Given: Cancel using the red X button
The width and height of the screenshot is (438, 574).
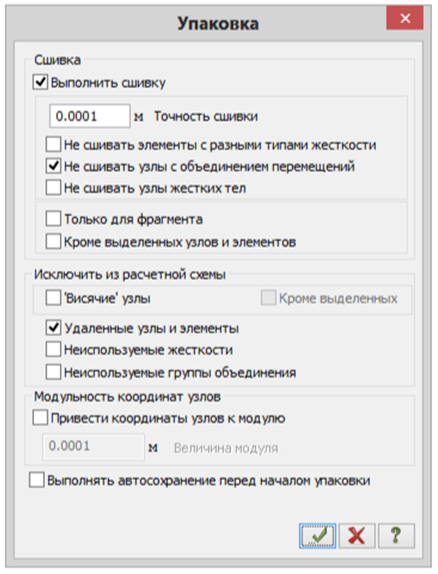Looking at the screenshot, I should (357, 536).
